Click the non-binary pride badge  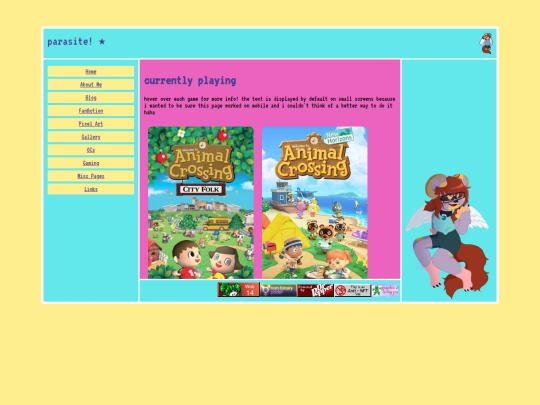click(278, 290)
